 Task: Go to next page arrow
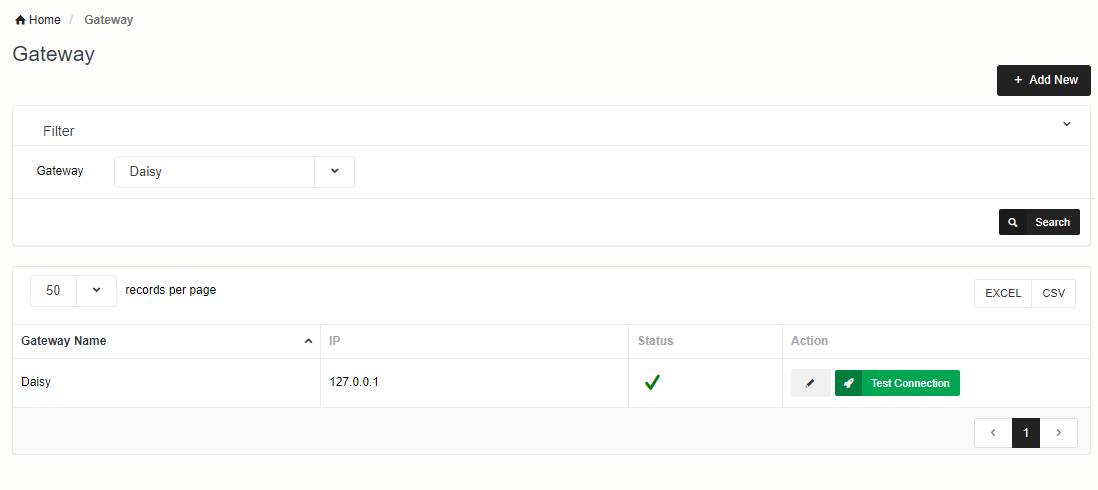[1059, 433]
